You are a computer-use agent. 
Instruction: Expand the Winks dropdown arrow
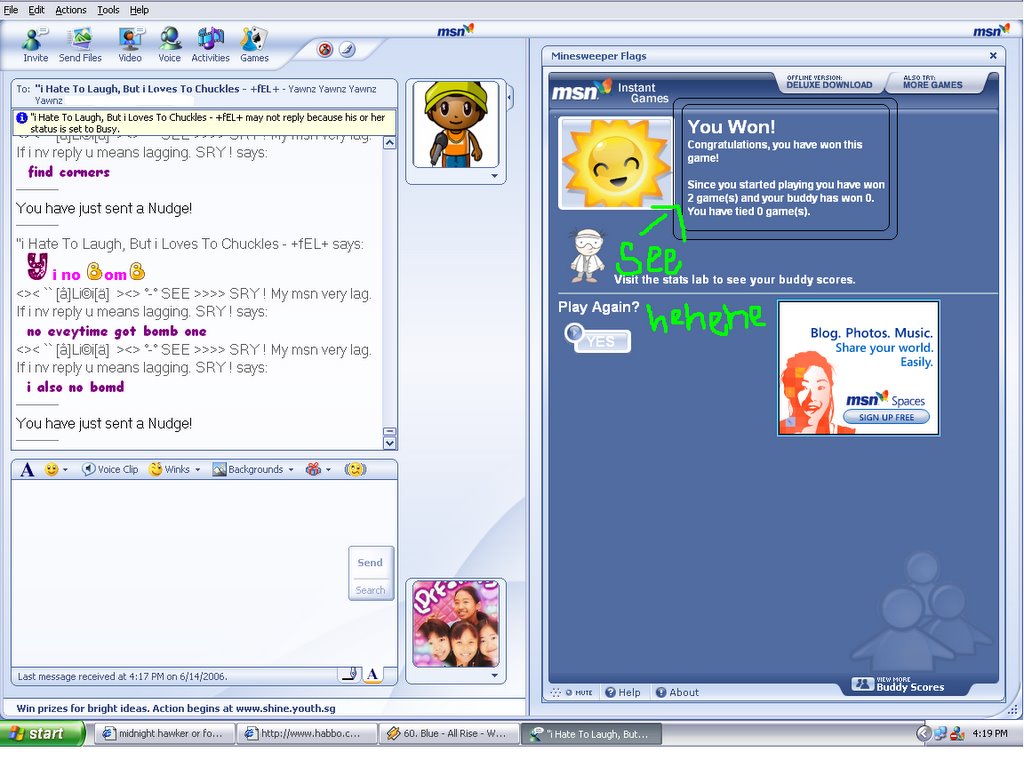(197, 470)
